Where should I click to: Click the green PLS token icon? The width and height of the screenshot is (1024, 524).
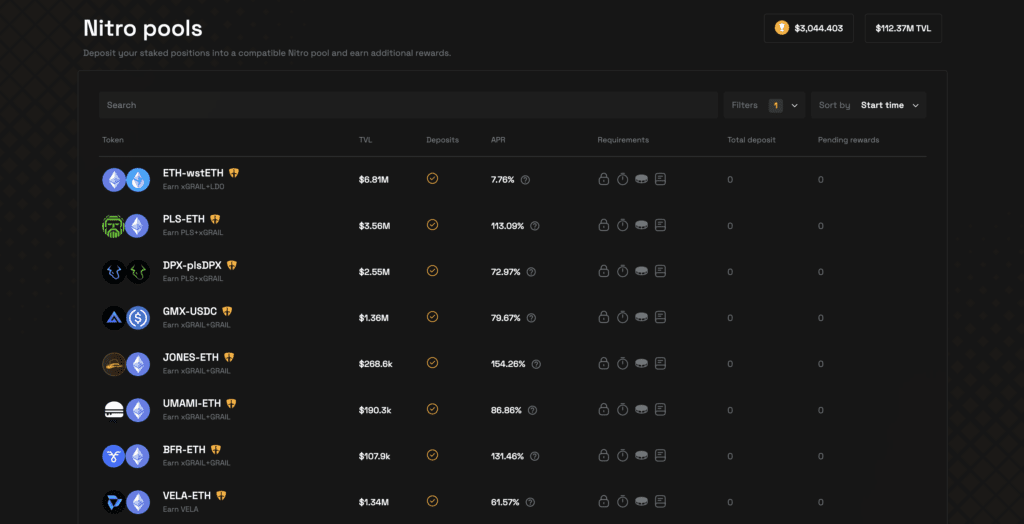[114, 226]
